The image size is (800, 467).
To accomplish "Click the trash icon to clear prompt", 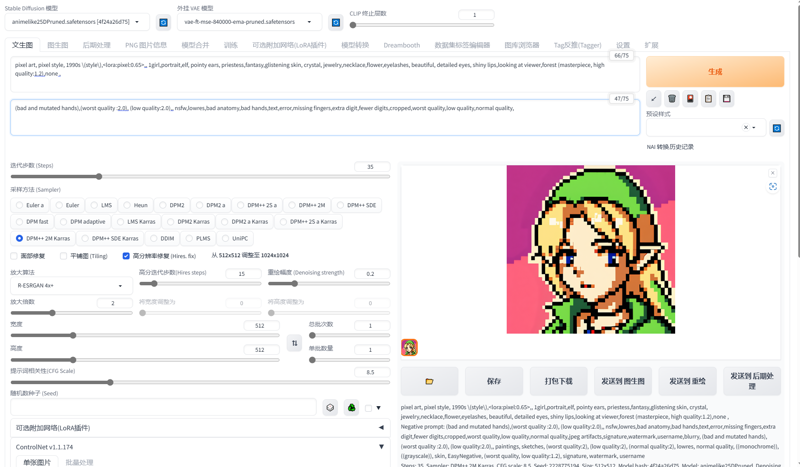I will point(672,99).
